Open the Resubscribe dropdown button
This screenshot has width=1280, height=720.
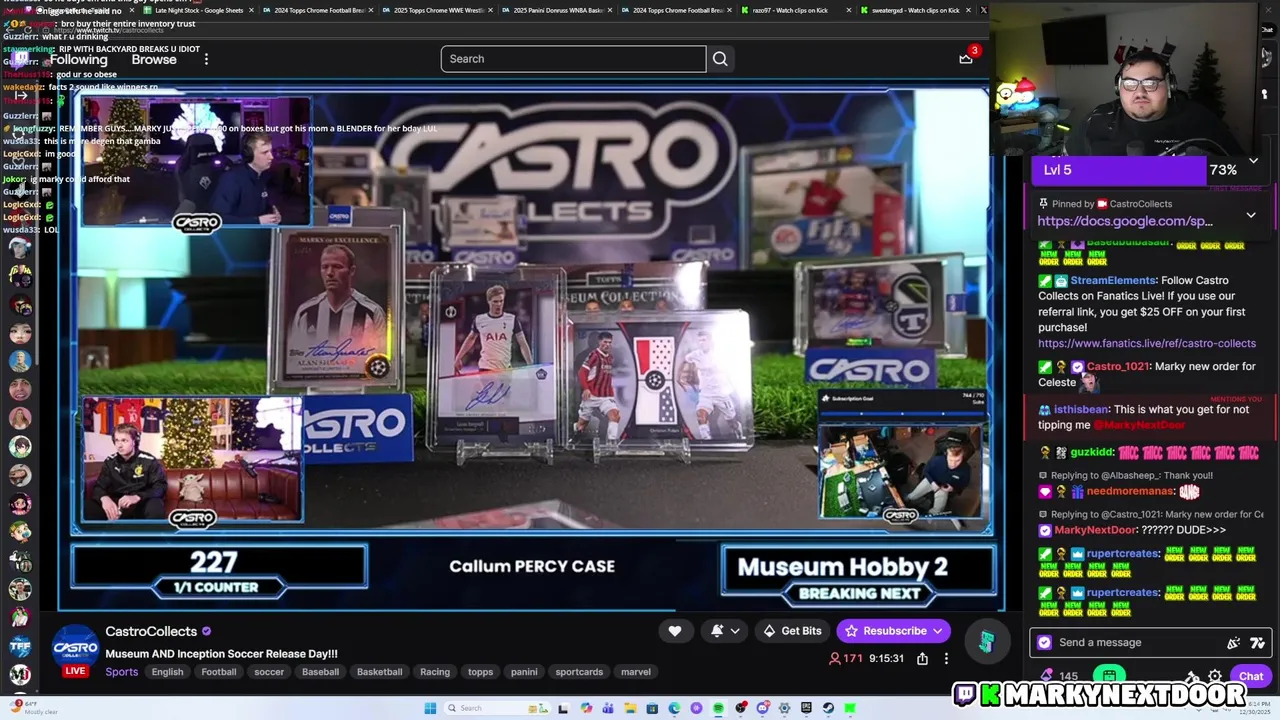[894, 631]
